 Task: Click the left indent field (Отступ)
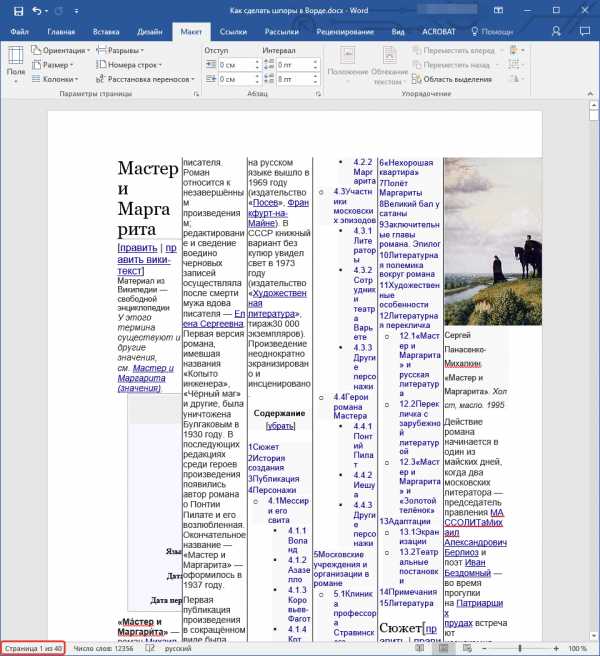(236, 65)
